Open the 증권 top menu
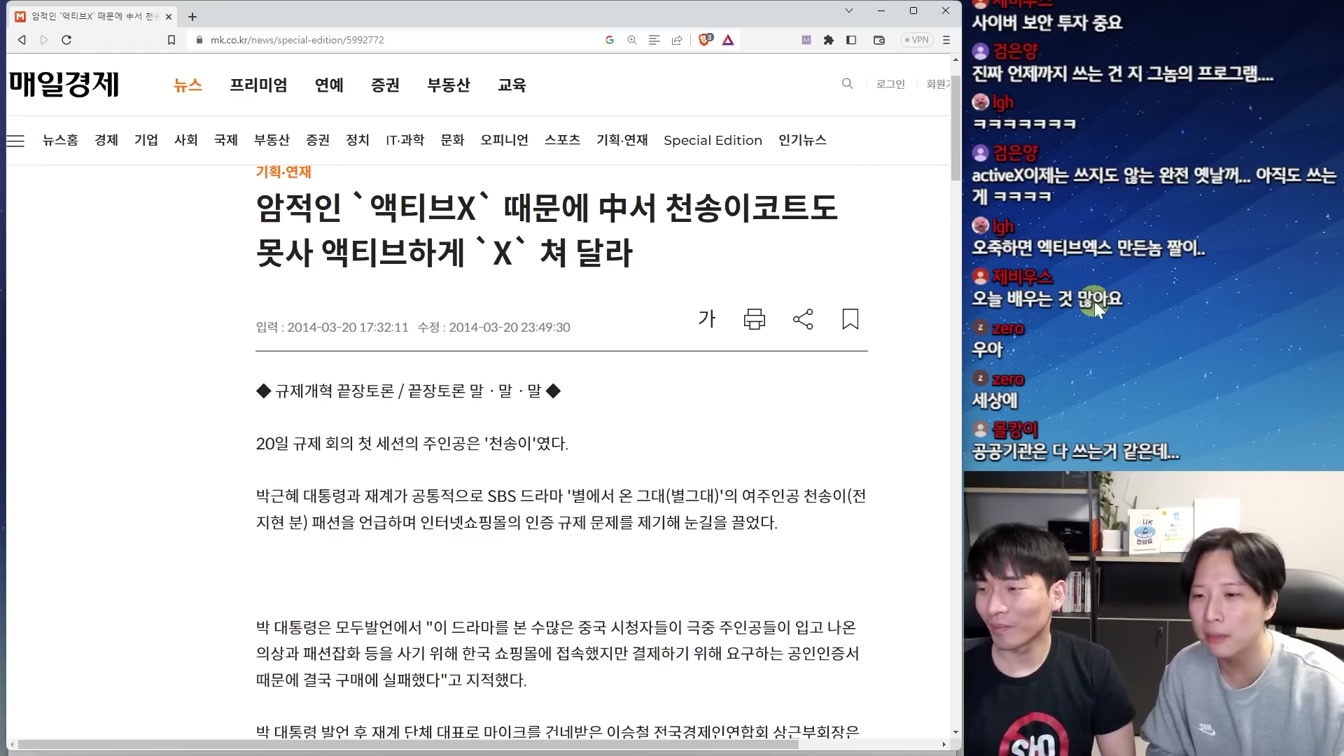This screenshot has width=1344, height=756. coord(385,85)
